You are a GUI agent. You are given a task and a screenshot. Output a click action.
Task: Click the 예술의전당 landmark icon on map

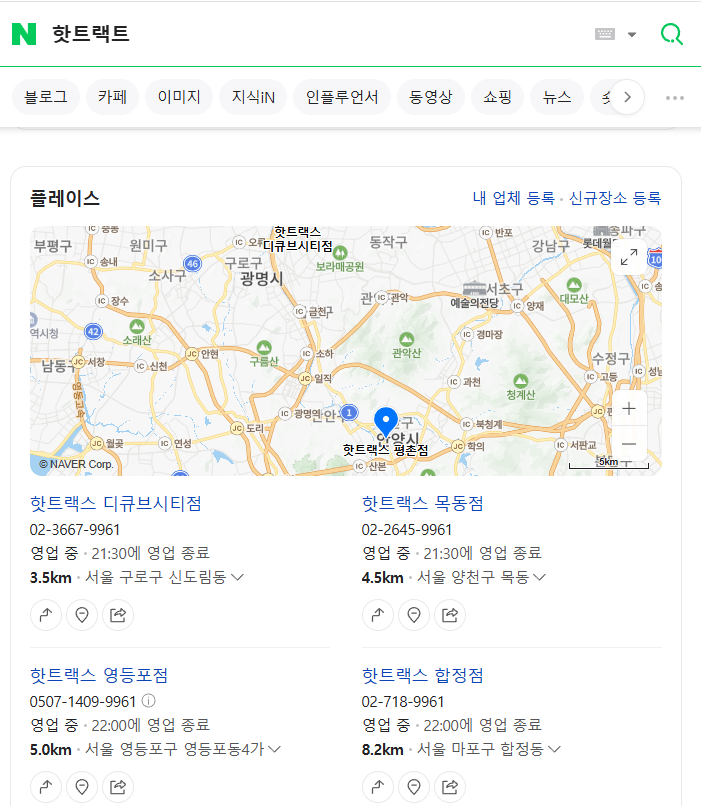point(474,288)
